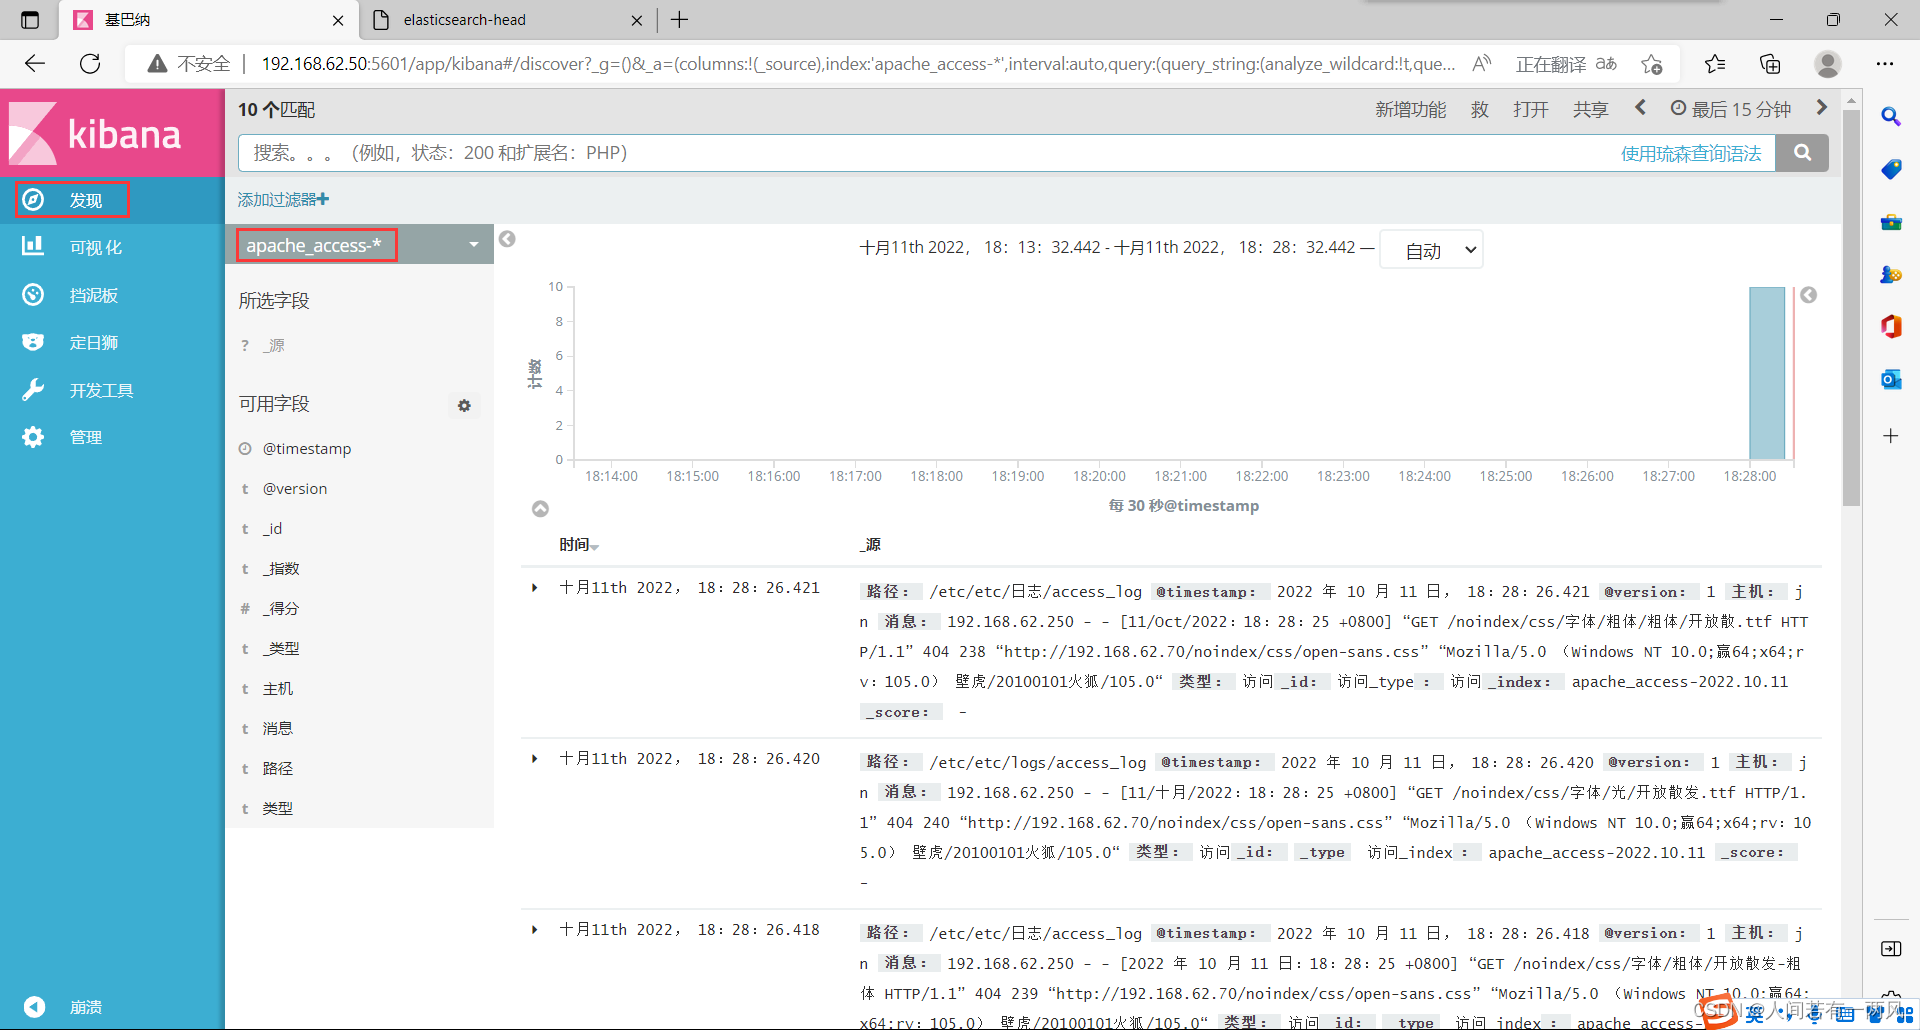Screen dimensions: 1920x1030
Task: Open the browser collections icon
Action: [1770, 64]
